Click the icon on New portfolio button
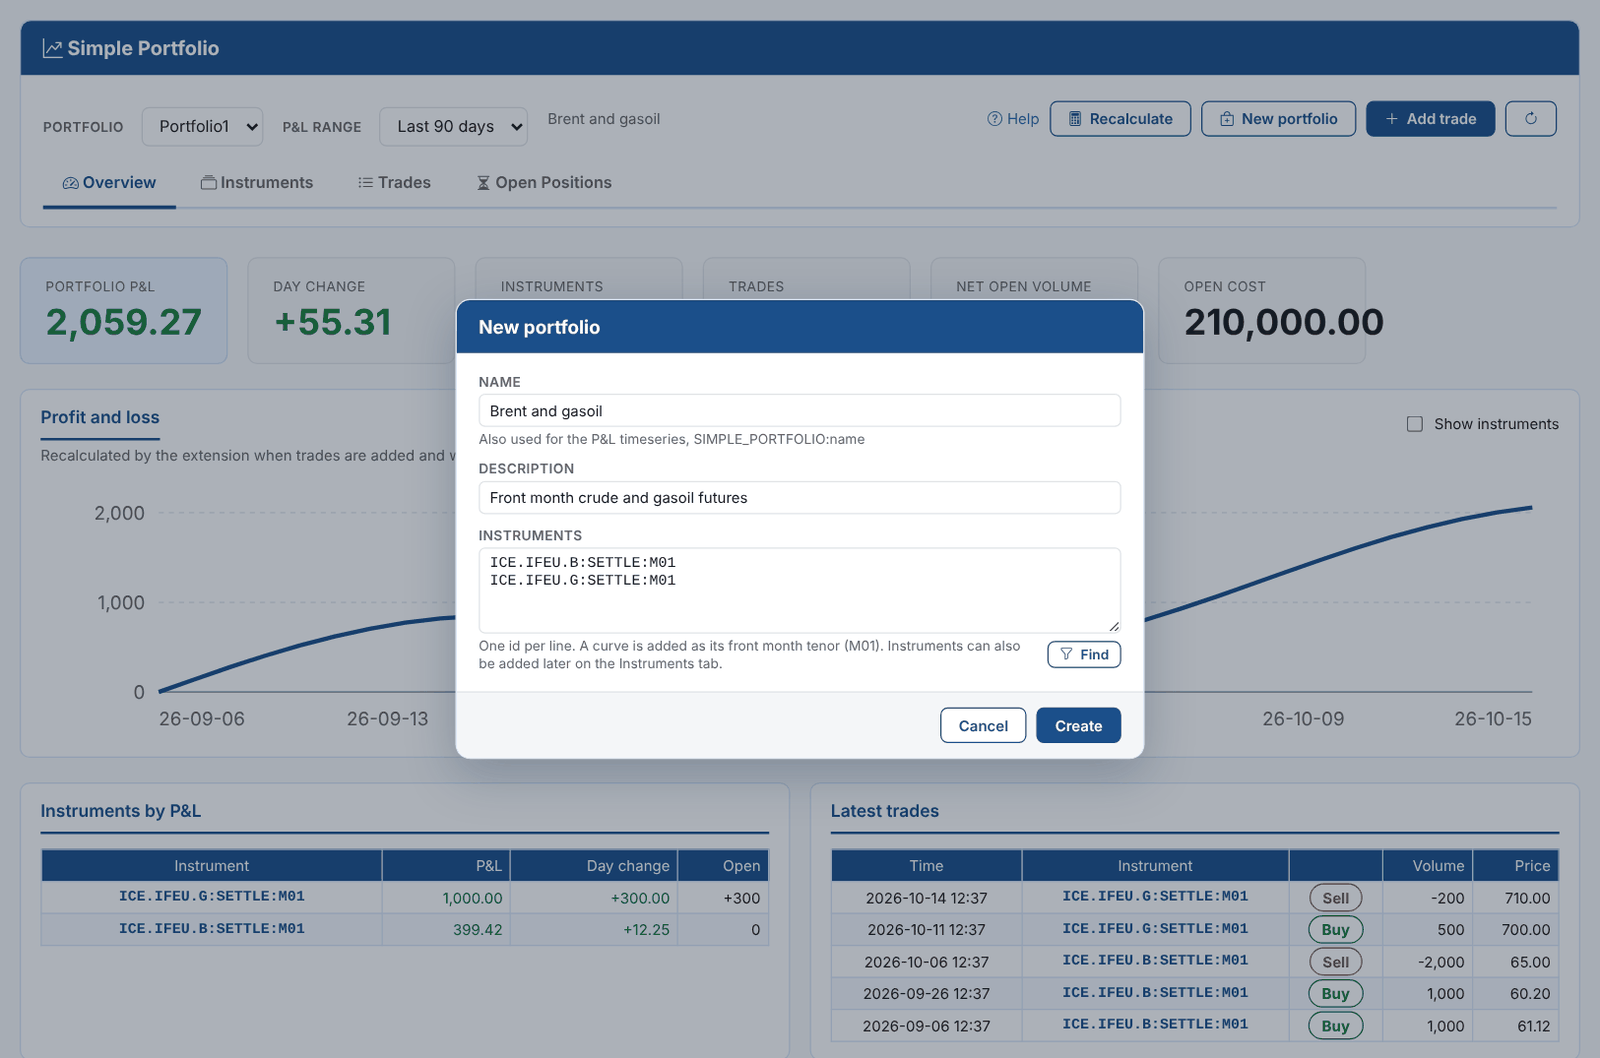The image size is (1600, 1058). 1227,119
